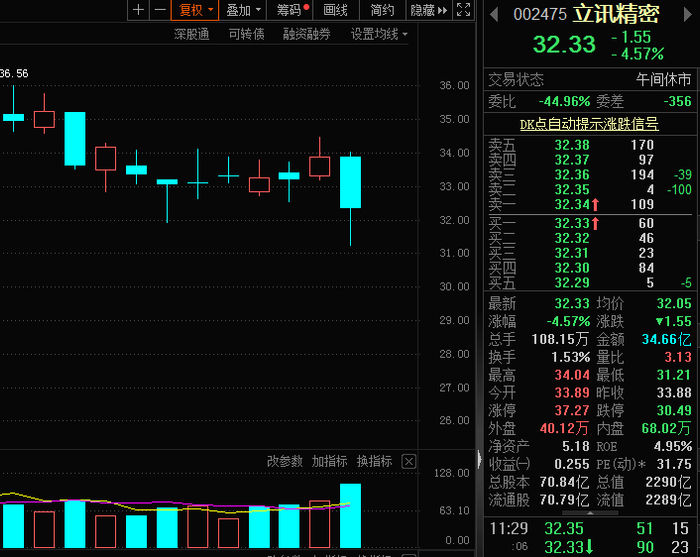This screenshot has height=557, width=700.
Task: Toggle fullscreen chart icon
Action: pos(463,10)
